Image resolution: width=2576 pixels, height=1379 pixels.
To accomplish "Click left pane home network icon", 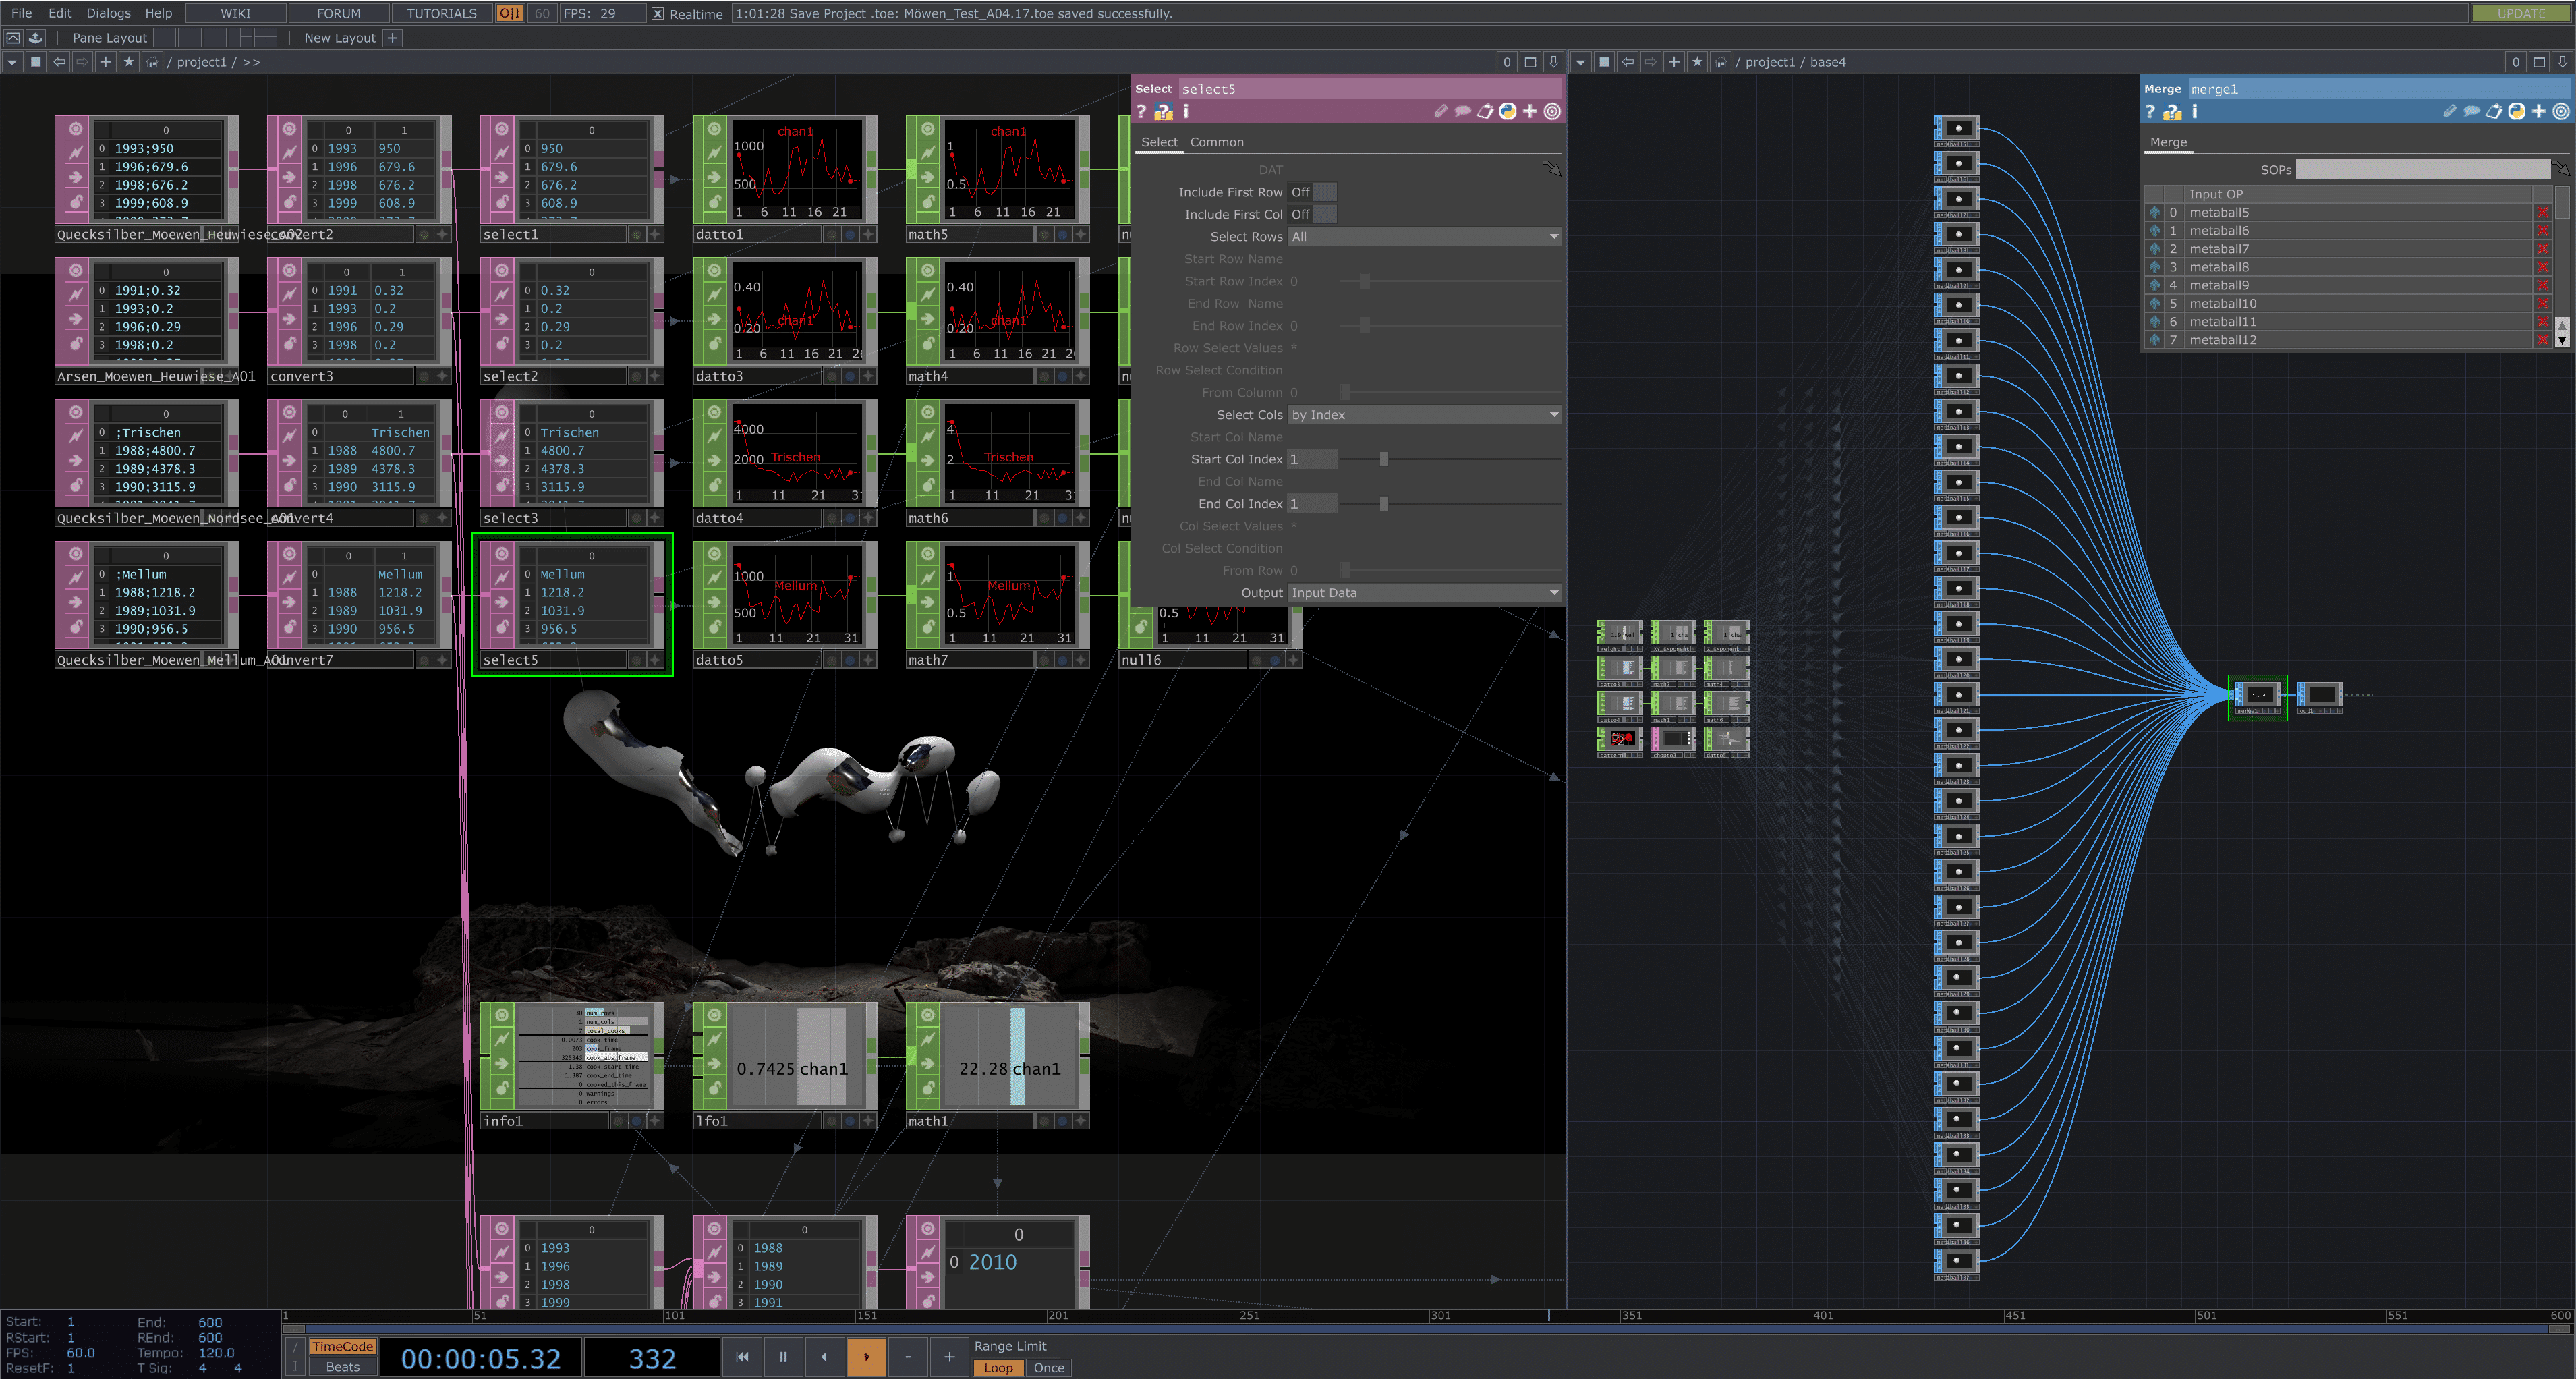I will 152,62.
